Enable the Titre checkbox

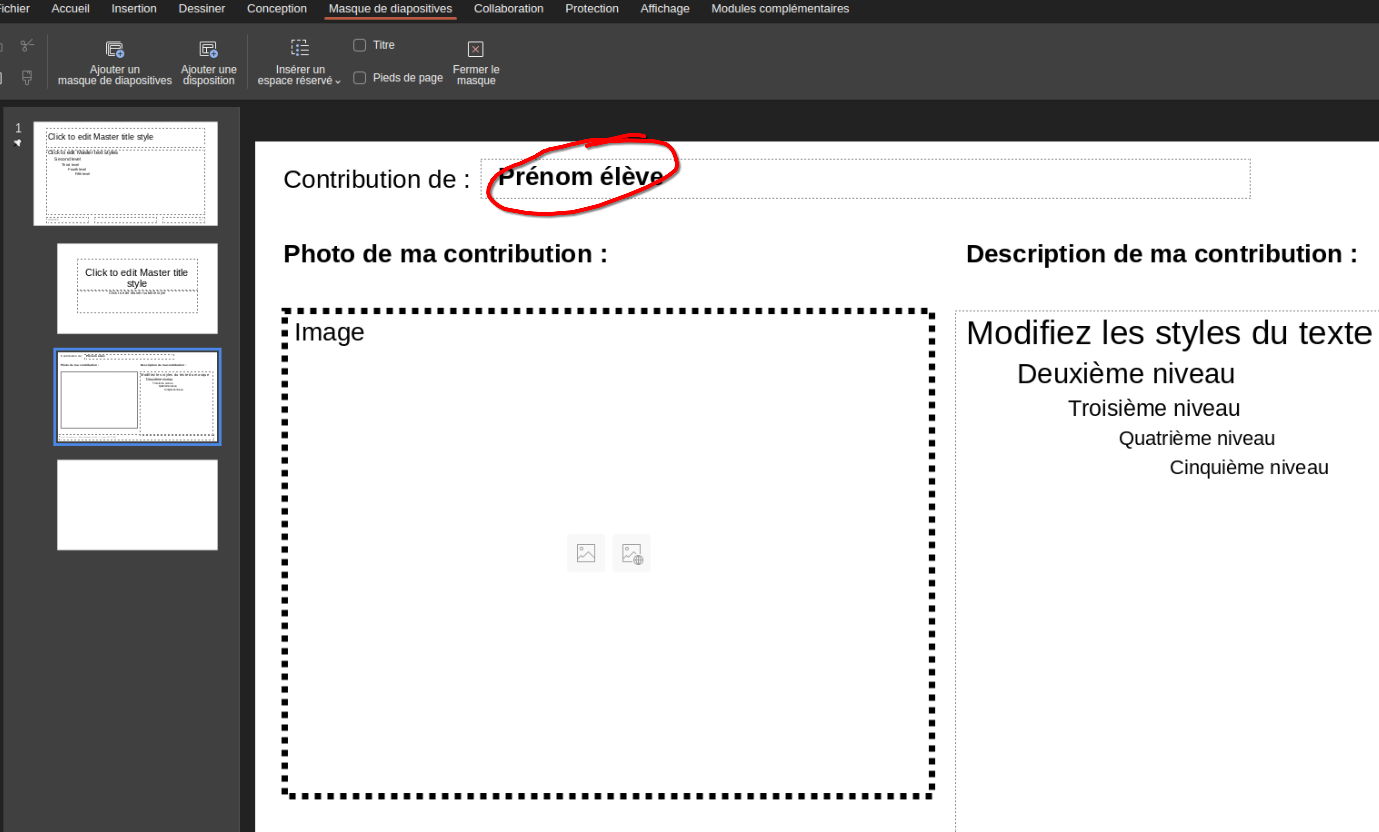360,45
